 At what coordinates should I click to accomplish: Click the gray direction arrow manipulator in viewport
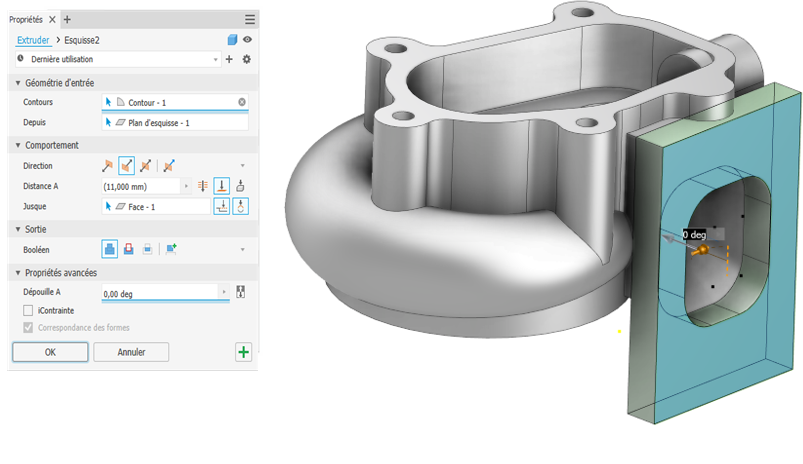click(669, 239)
